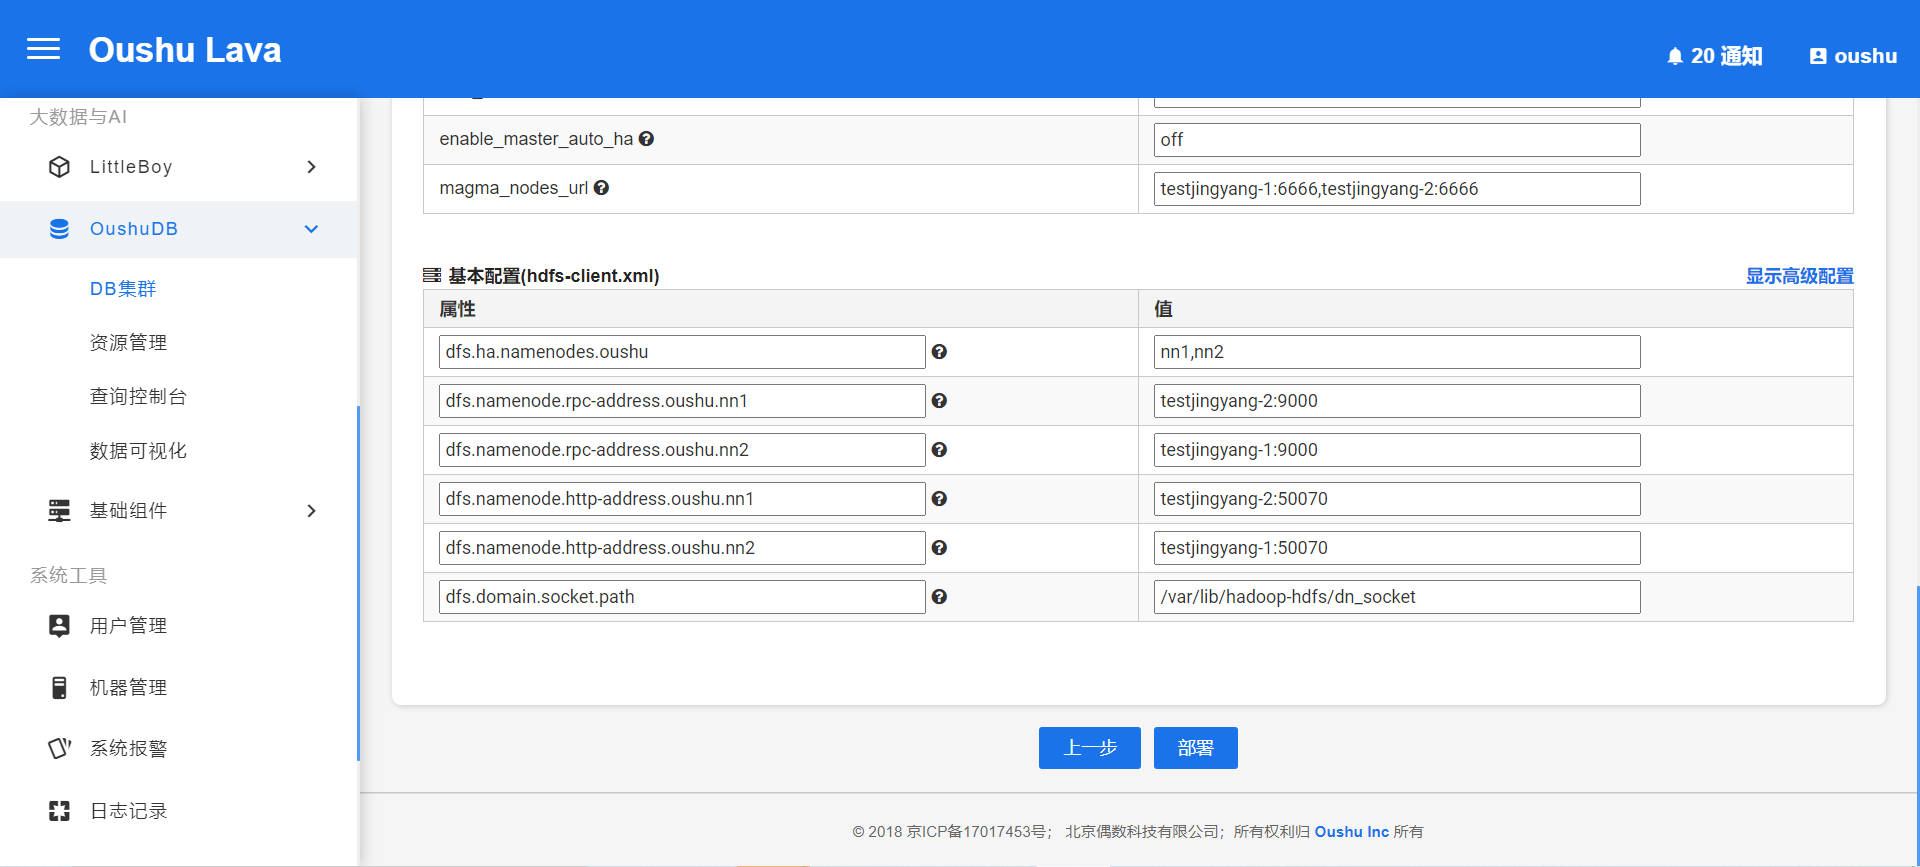Expand the 基础组件 menu chevron

coord(311,511)
